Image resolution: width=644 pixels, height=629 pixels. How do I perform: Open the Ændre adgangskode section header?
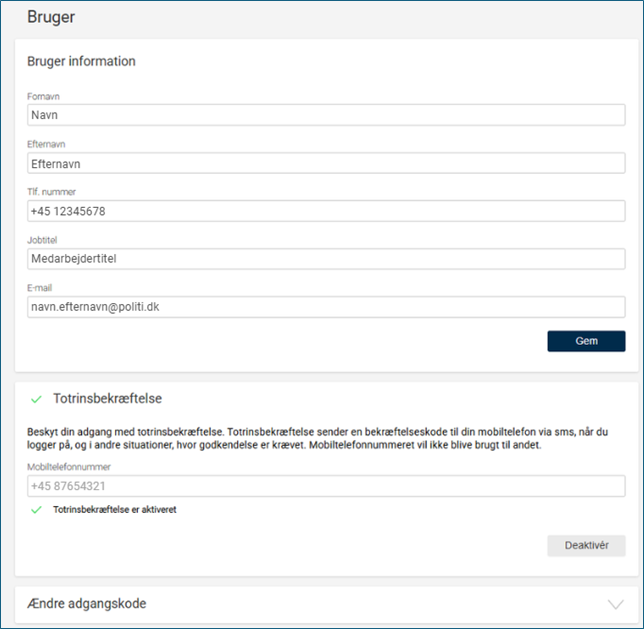[88, 604]
